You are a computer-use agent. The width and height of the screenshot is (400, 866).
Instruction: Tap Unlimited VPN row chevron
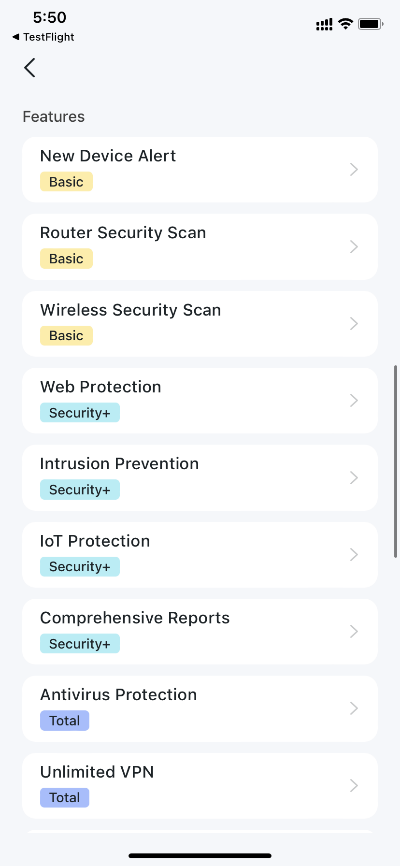tap(355, 785)
